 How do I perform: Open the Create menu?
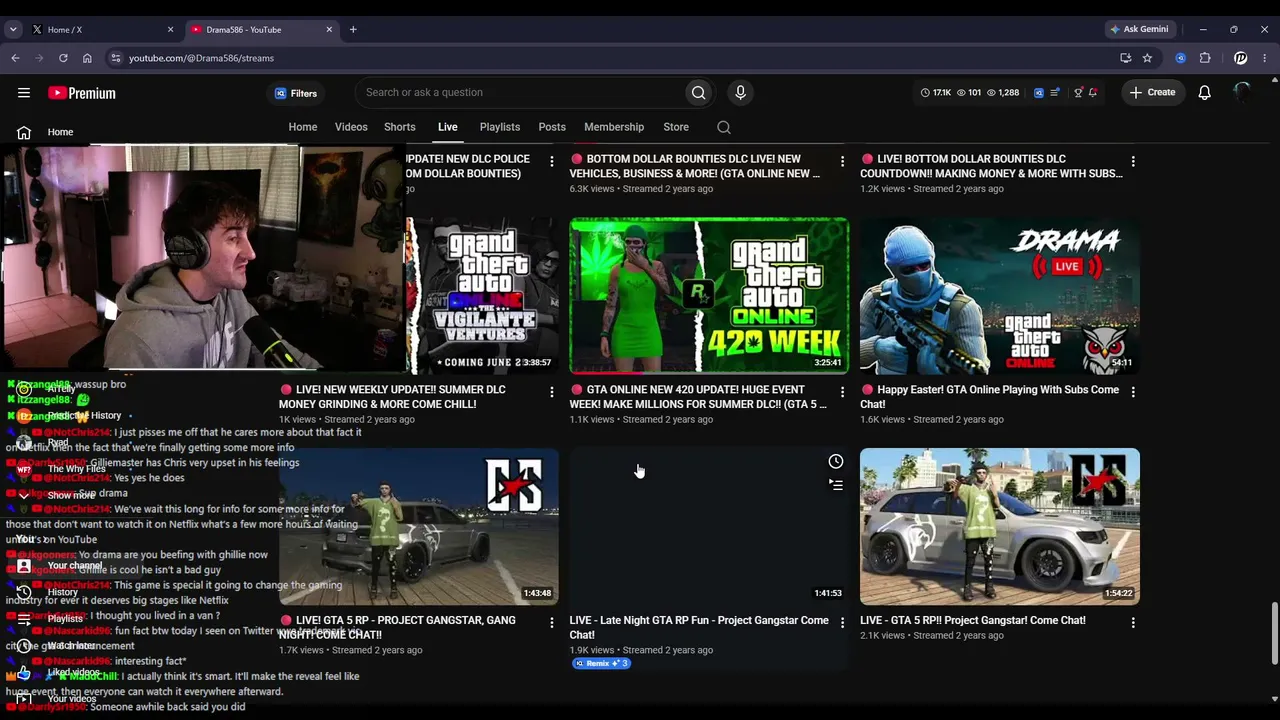(1153, 92)
